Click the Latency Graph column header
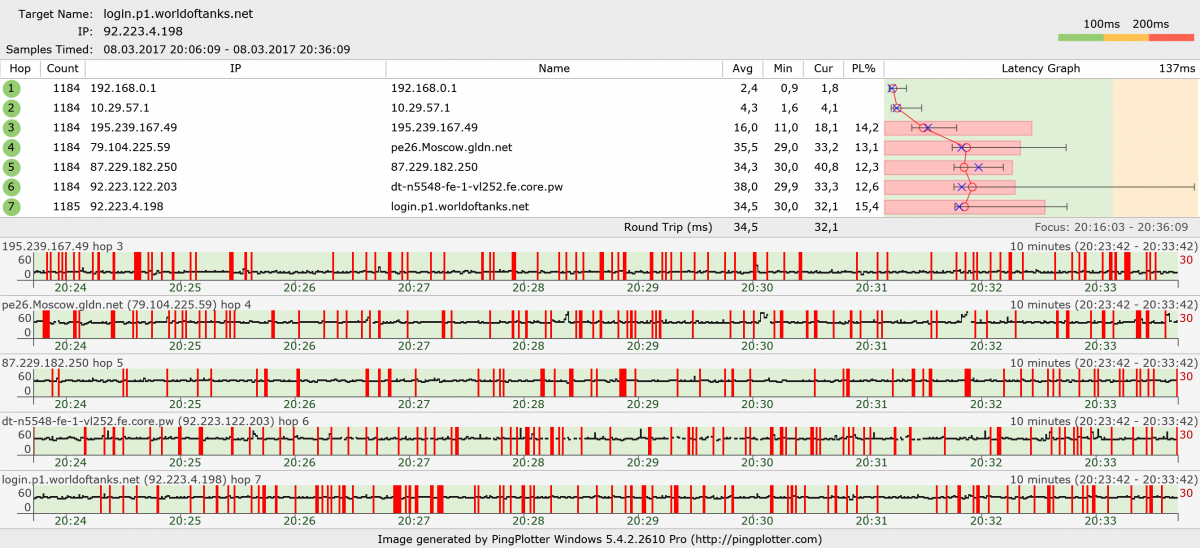The height and width of the screenshot is (548, 1200). point(1040,69)
